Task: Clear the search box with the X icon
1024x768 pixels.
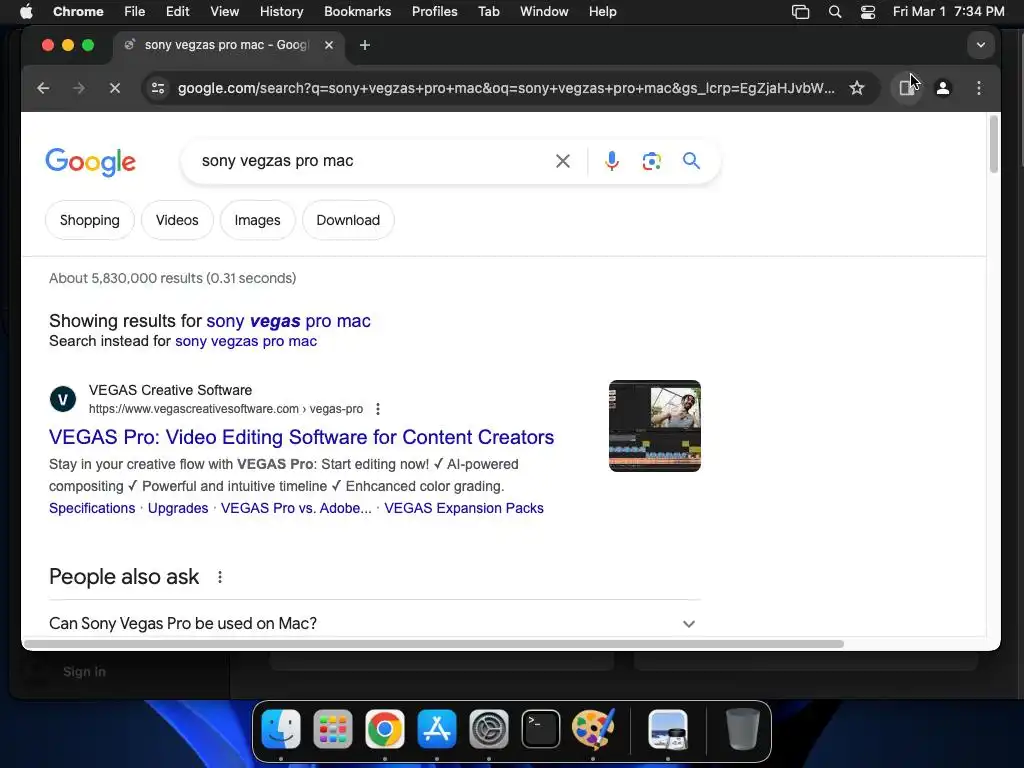Action: coord(562,161)
